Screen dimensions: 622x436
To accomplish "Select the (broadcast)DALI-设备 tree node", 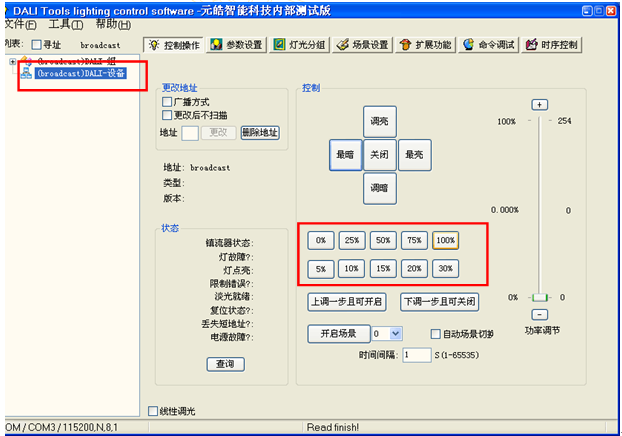I will pos(80,74).
